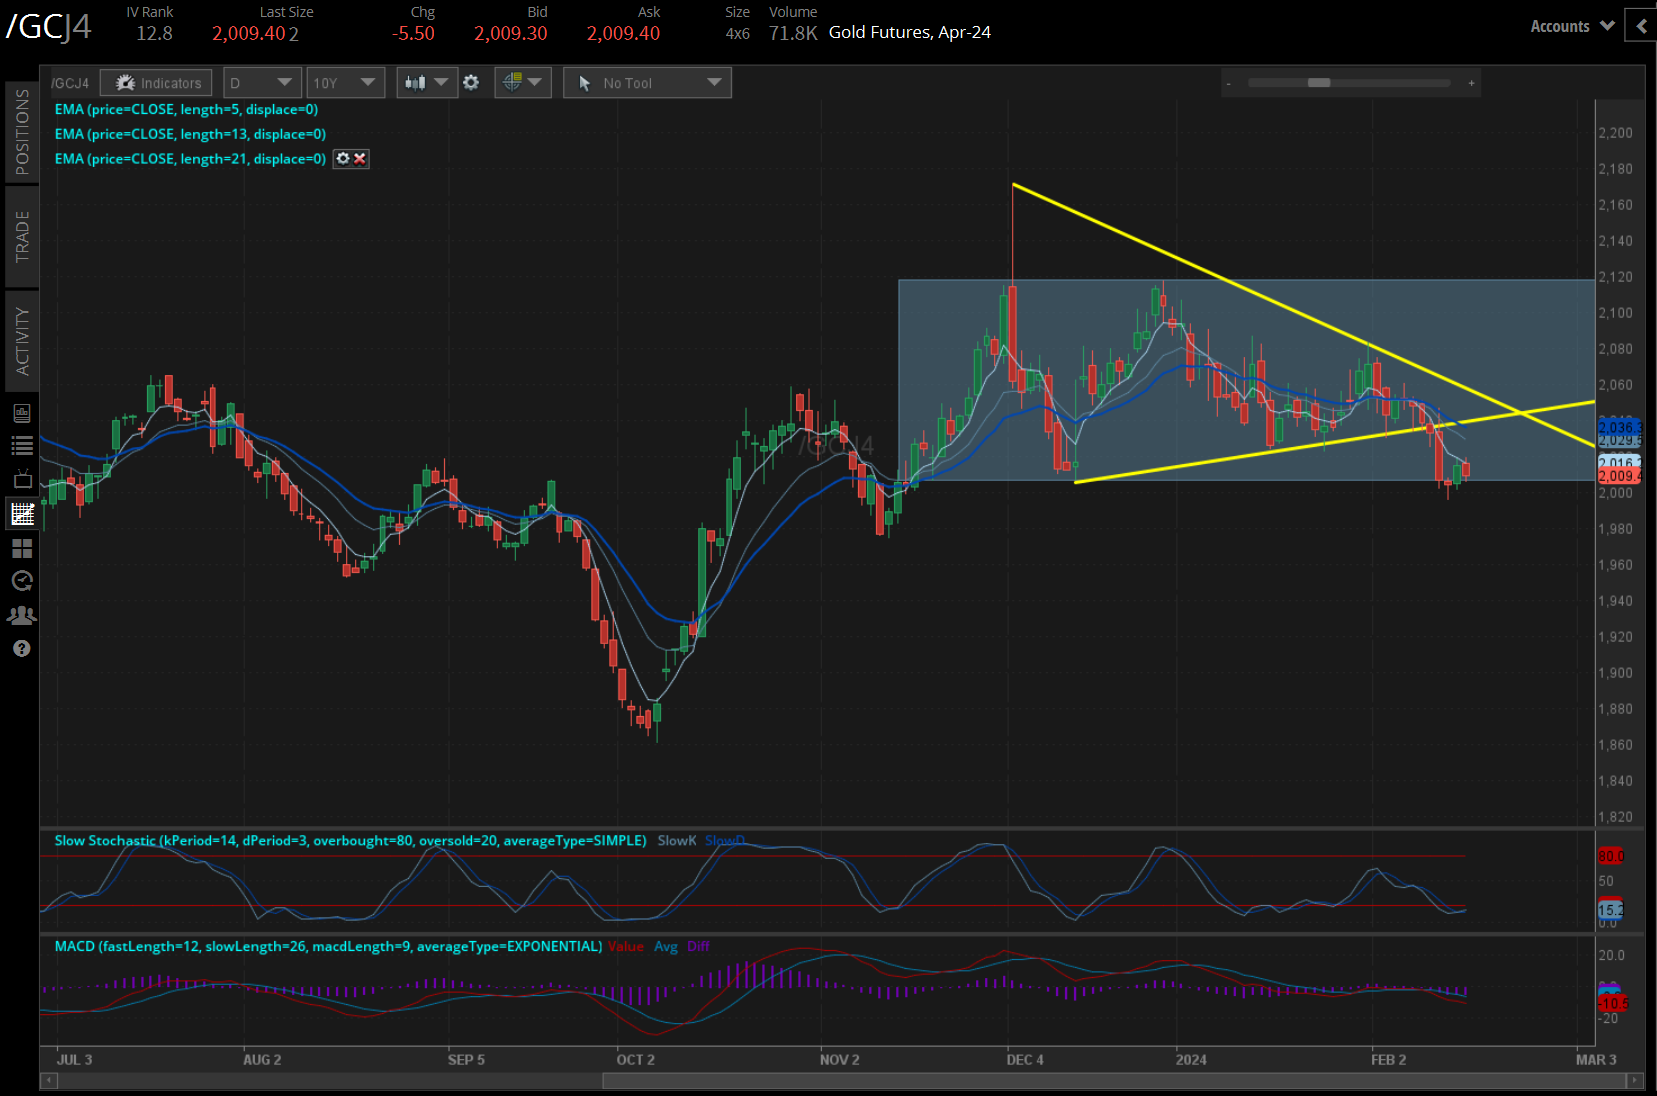Open the No Tool drawing dropdown

[x=647, y=83]
